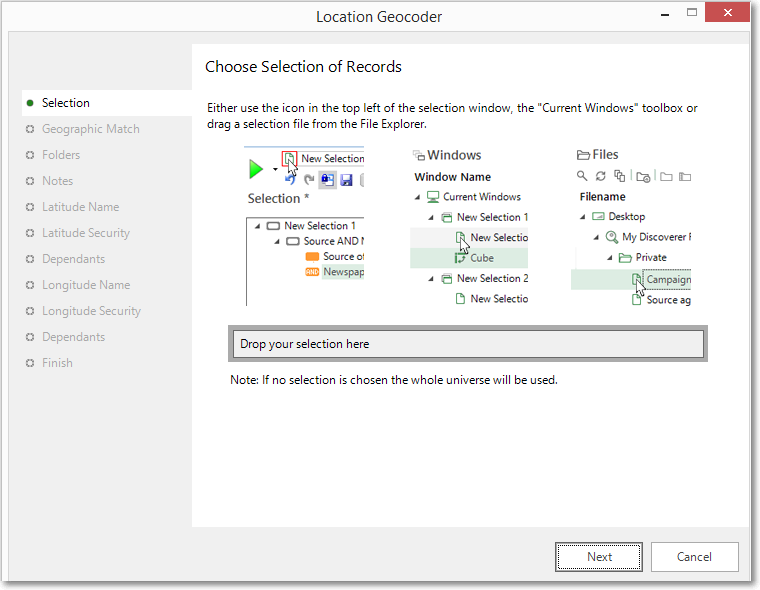Screen dimensions: 760x590
Task: Click the Files refresh icon
Action: click(x=601, y=176)
